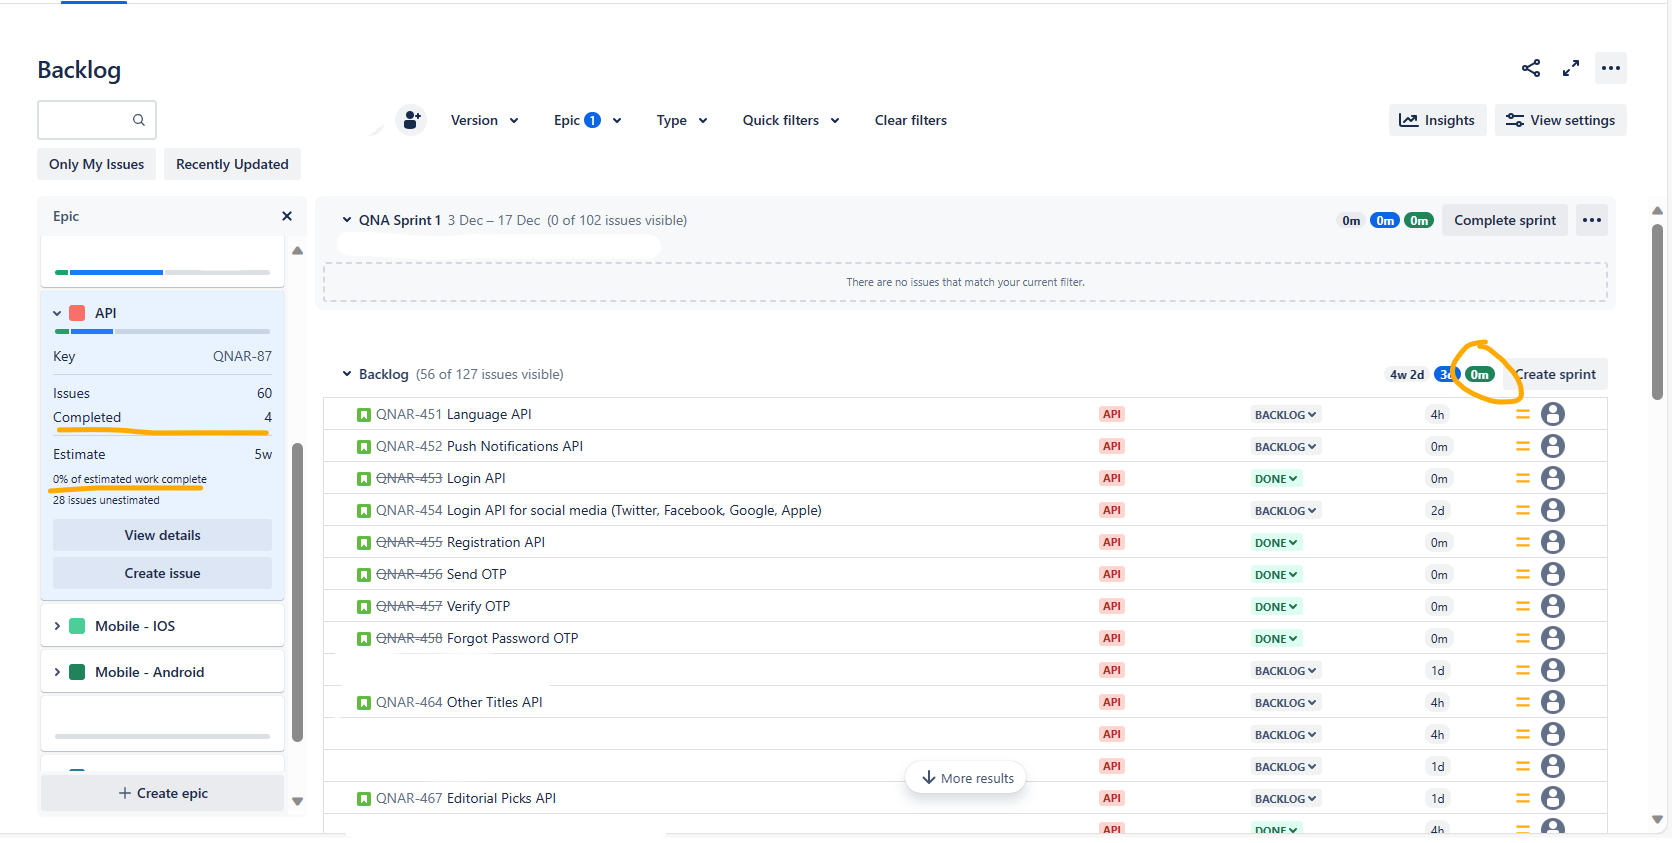The image size is (1672, 843).
Task: Open issue link QNAR-452
Action: (x=409, y=446)
